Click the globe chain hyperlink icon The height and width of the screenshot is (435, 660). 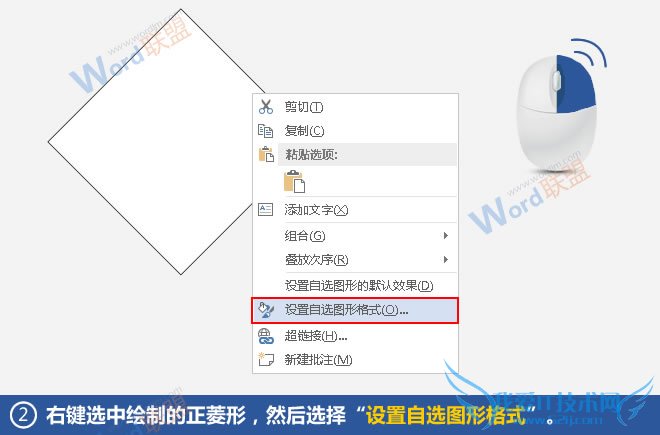(x=266, y=336)
